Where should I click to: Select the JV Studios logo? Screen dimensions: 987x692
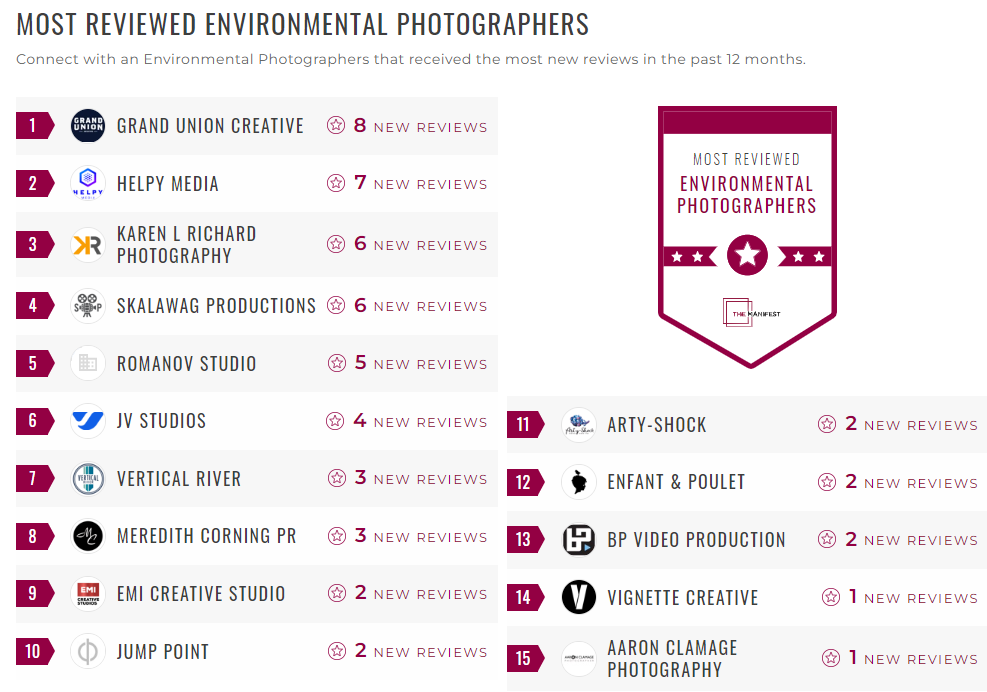tap(87, 421)
